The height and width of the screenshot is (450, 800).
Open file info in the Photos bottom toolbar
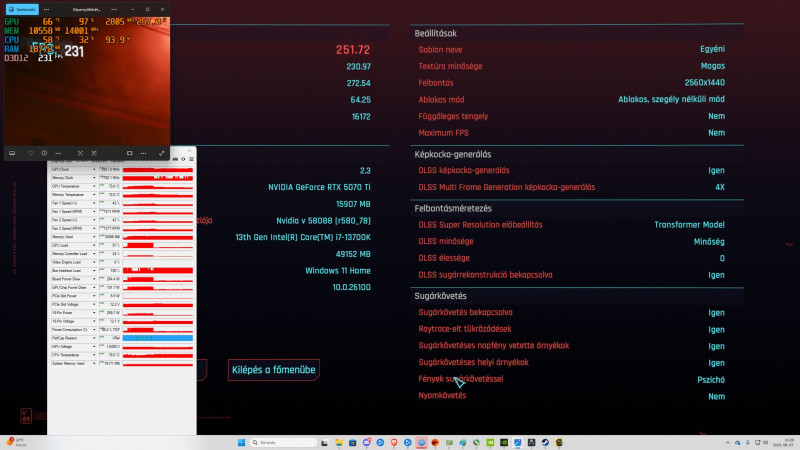click(x=44, y=153)
